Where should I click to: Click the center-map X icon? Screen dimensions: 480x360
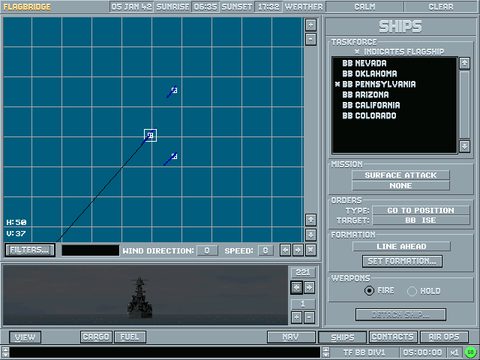tap(311, 250)
